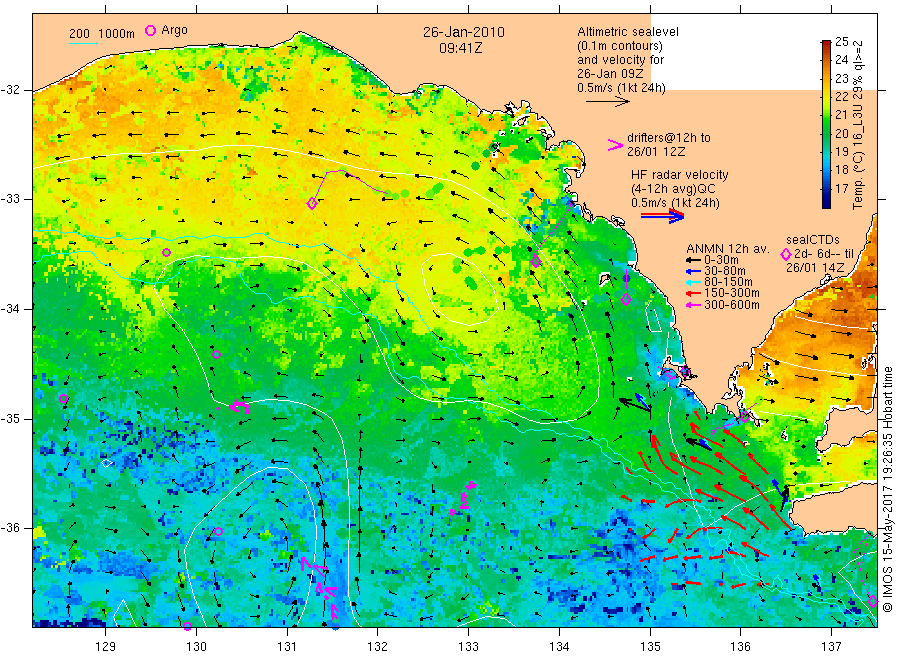The width and height of the screenshot is (900, 660).
Task: Click the seal CTD diamond near 131.3, -33
Action: (312, 203)
